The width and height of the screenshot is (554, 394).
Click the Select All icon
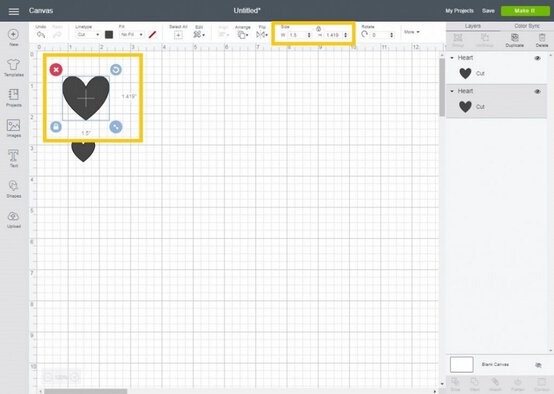178,35
